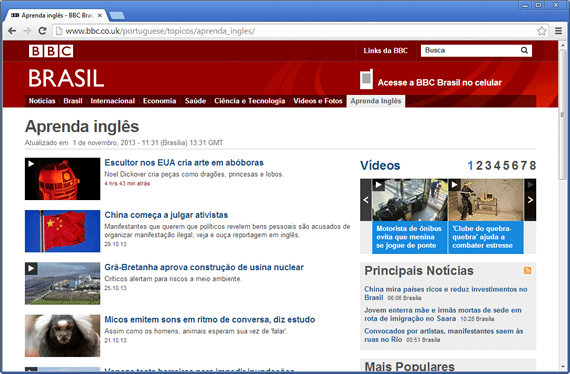Viewport: 570px width, 374px height.
Task: Open Convocados por artistas headline
Action: point(443,335)
